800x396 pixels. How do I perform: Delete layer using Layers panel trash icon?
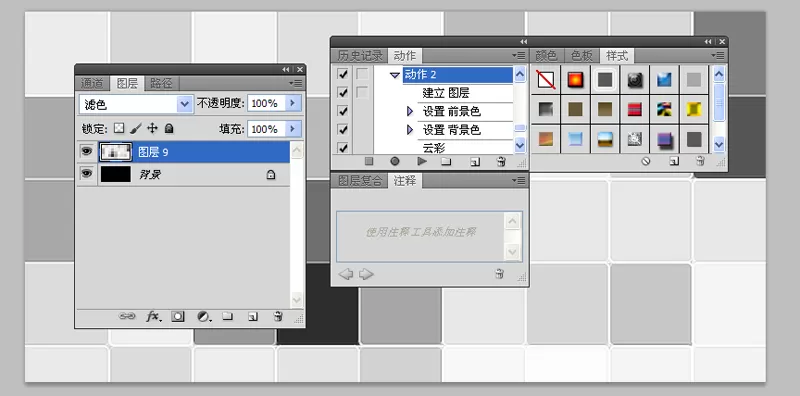pos(278,316)
